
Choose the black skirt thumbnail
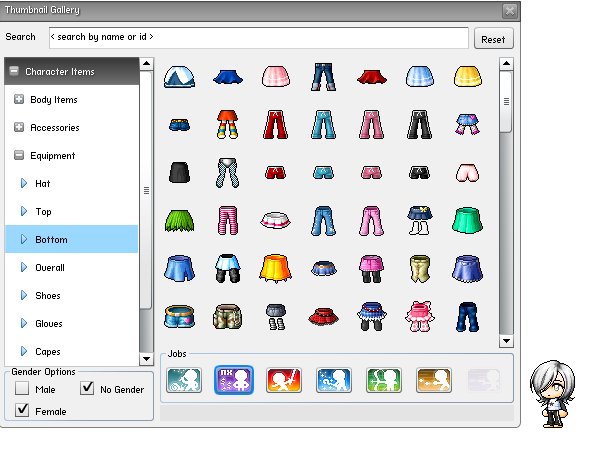tap(179, 172)
